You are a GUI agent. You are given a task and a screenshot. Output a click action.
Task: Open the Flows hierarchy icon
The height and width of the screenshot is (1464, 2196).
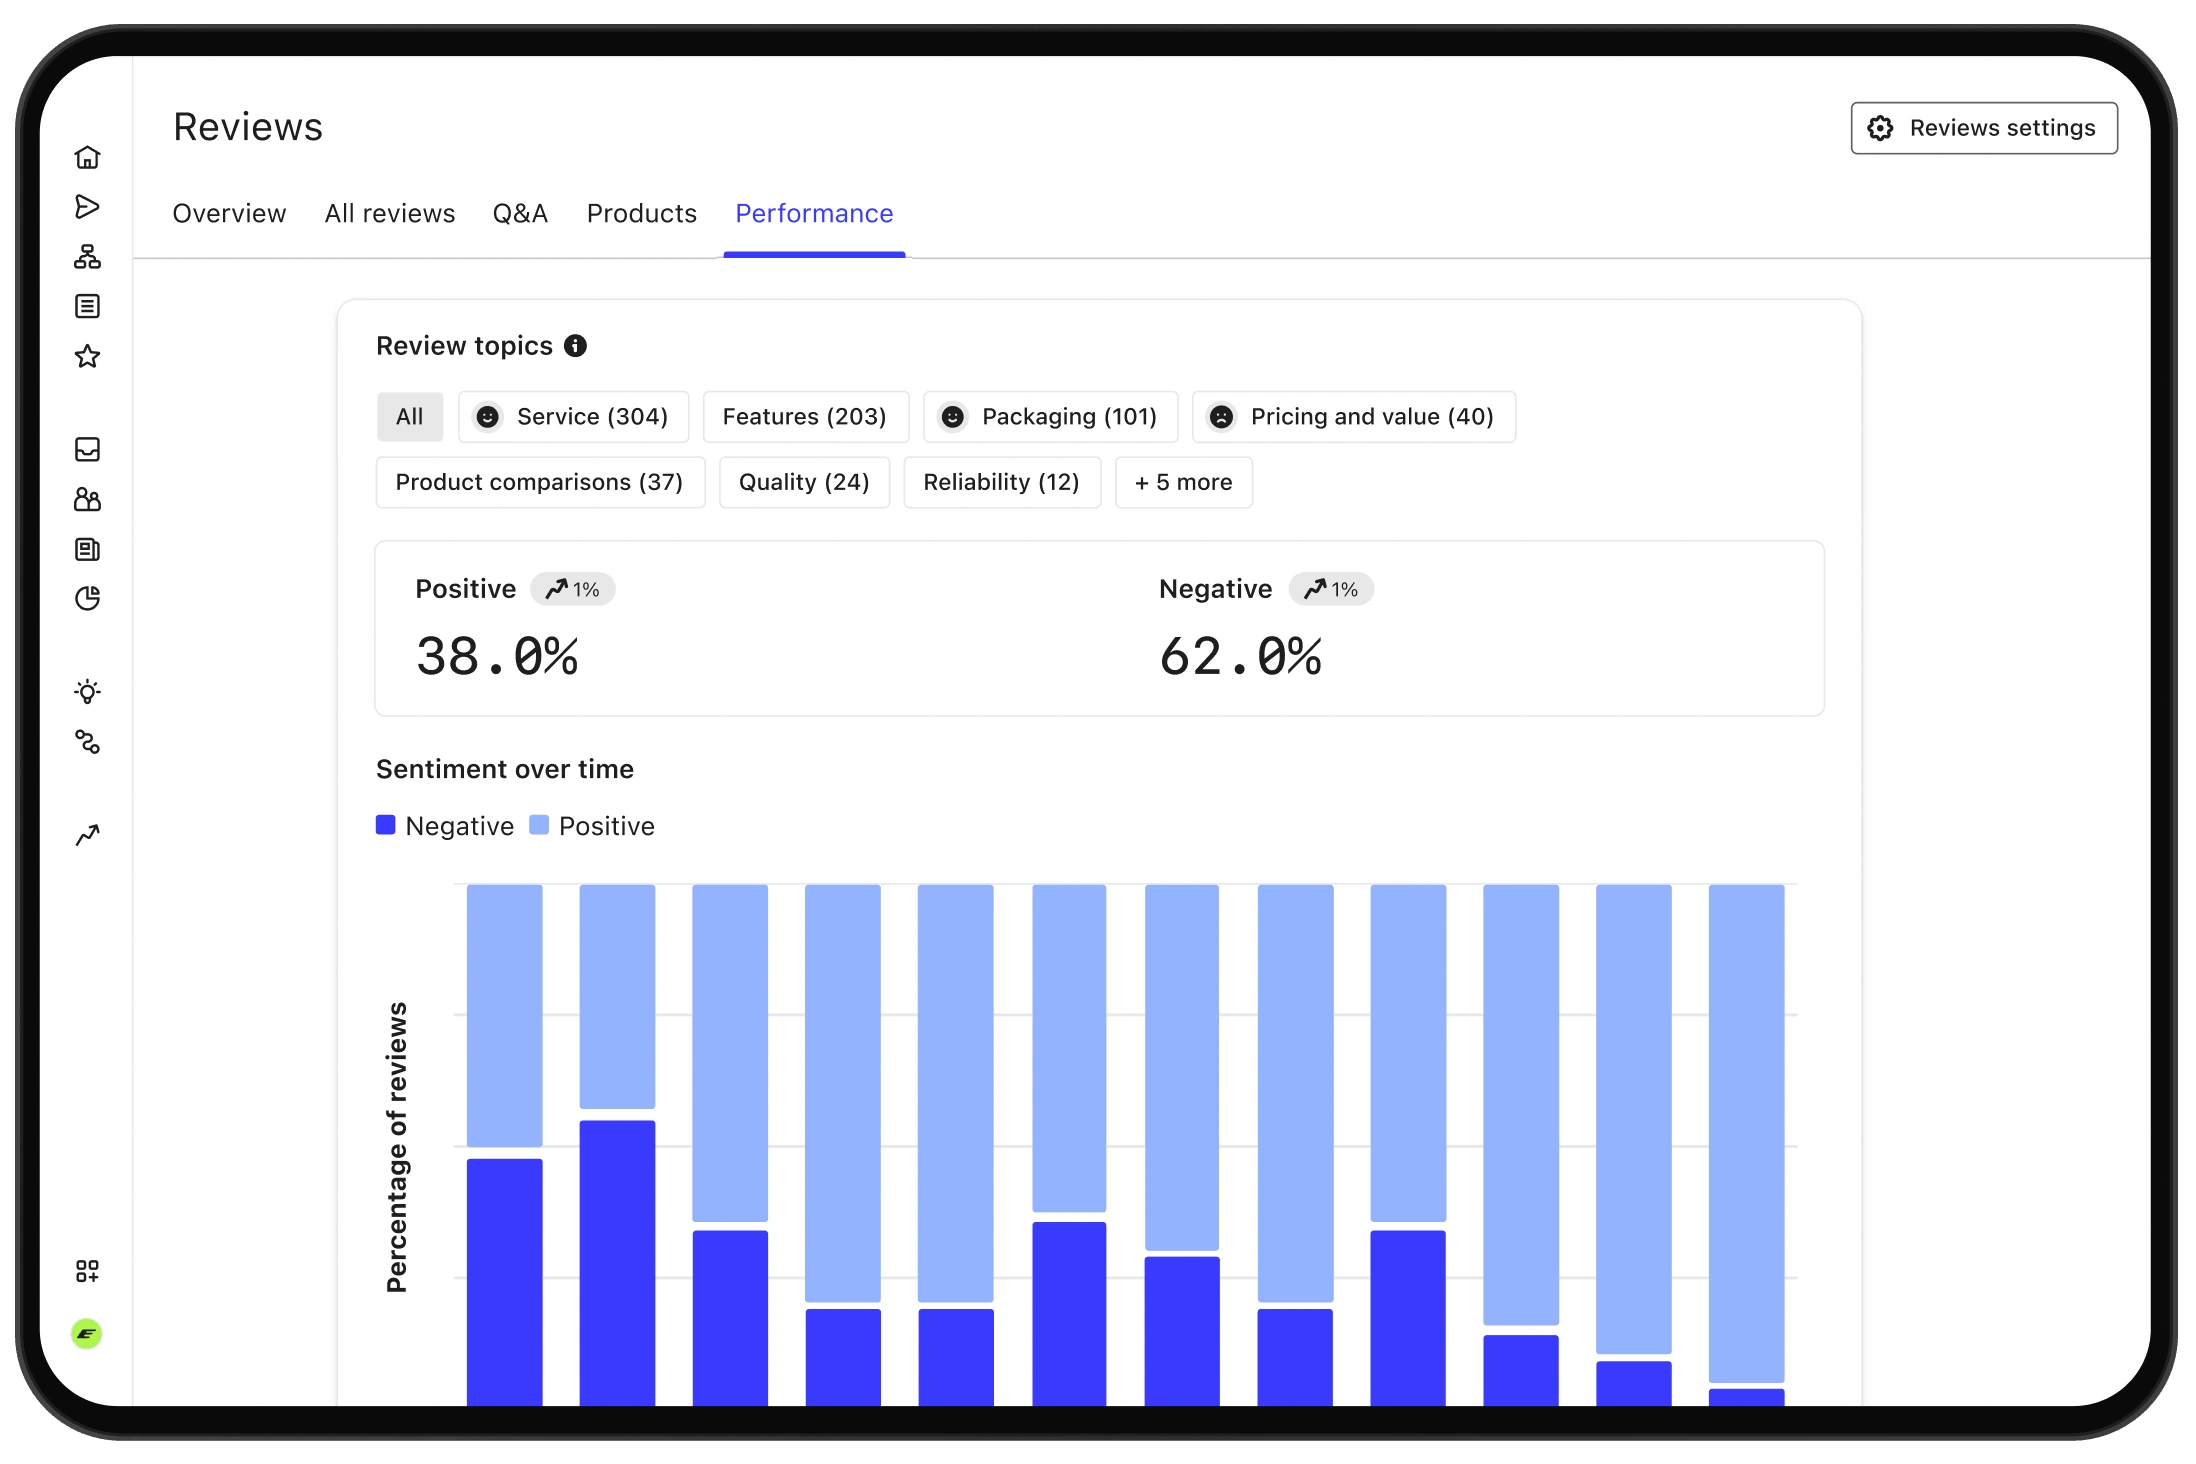(87, 257)
